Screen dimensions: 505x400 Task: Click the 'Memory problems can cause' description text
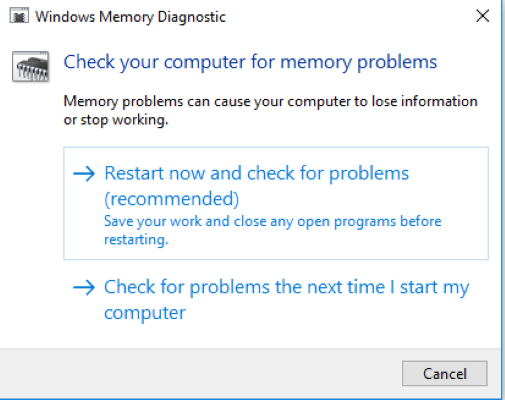point(270,101)
